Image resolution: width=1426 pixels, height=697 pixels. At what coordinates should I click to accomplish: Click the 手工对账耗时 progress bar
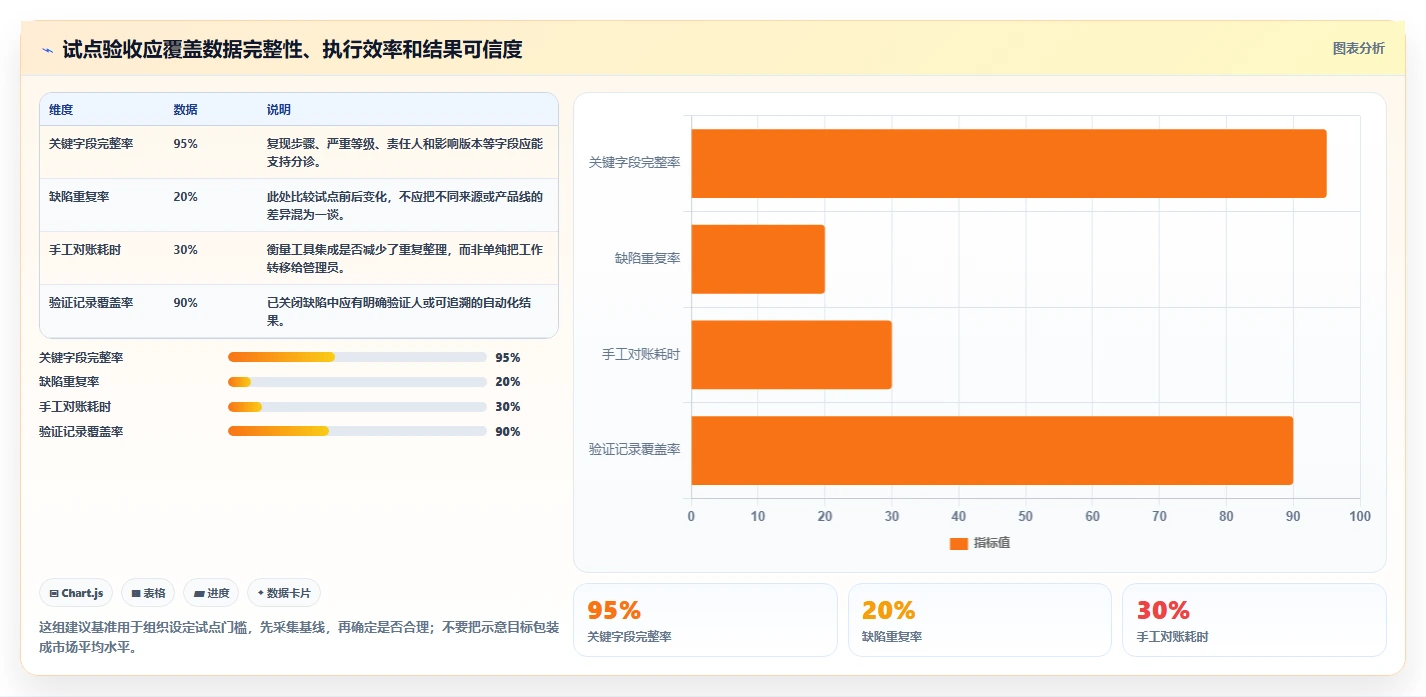click(x=357, y=407)
